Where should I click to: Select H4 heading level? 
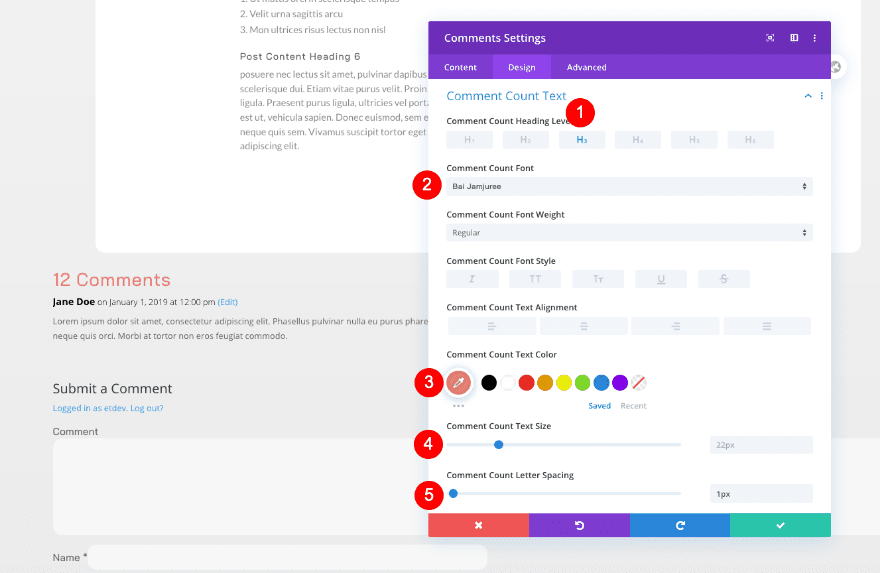638,140
